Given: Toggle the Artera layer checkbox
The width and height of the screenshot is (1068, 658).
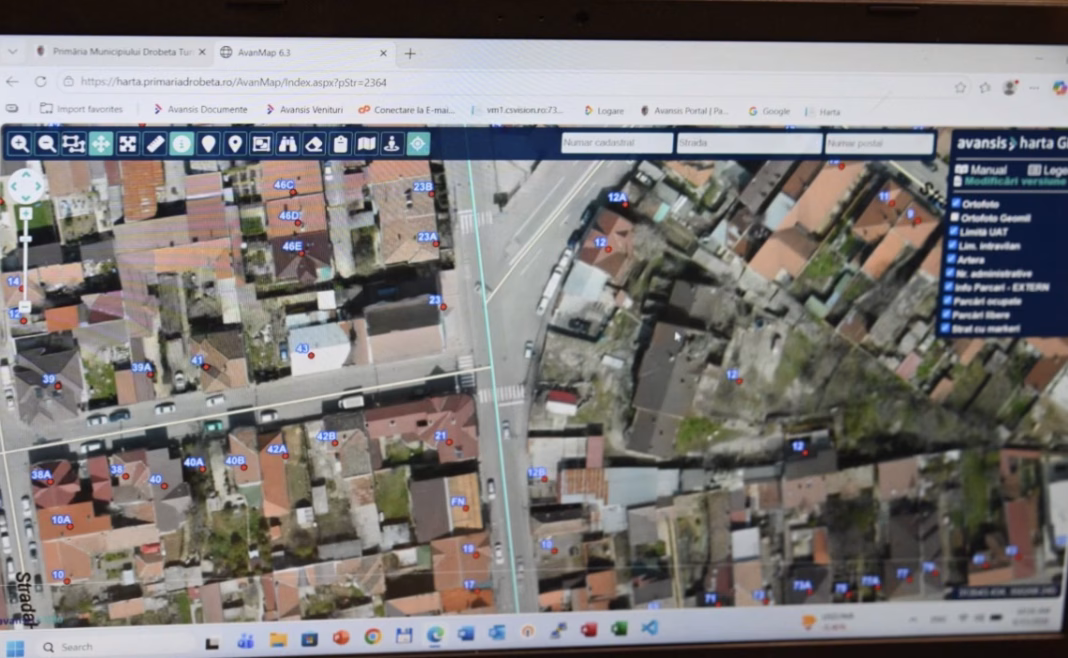Looking at the screenshot, I should (x=951, y=259).
